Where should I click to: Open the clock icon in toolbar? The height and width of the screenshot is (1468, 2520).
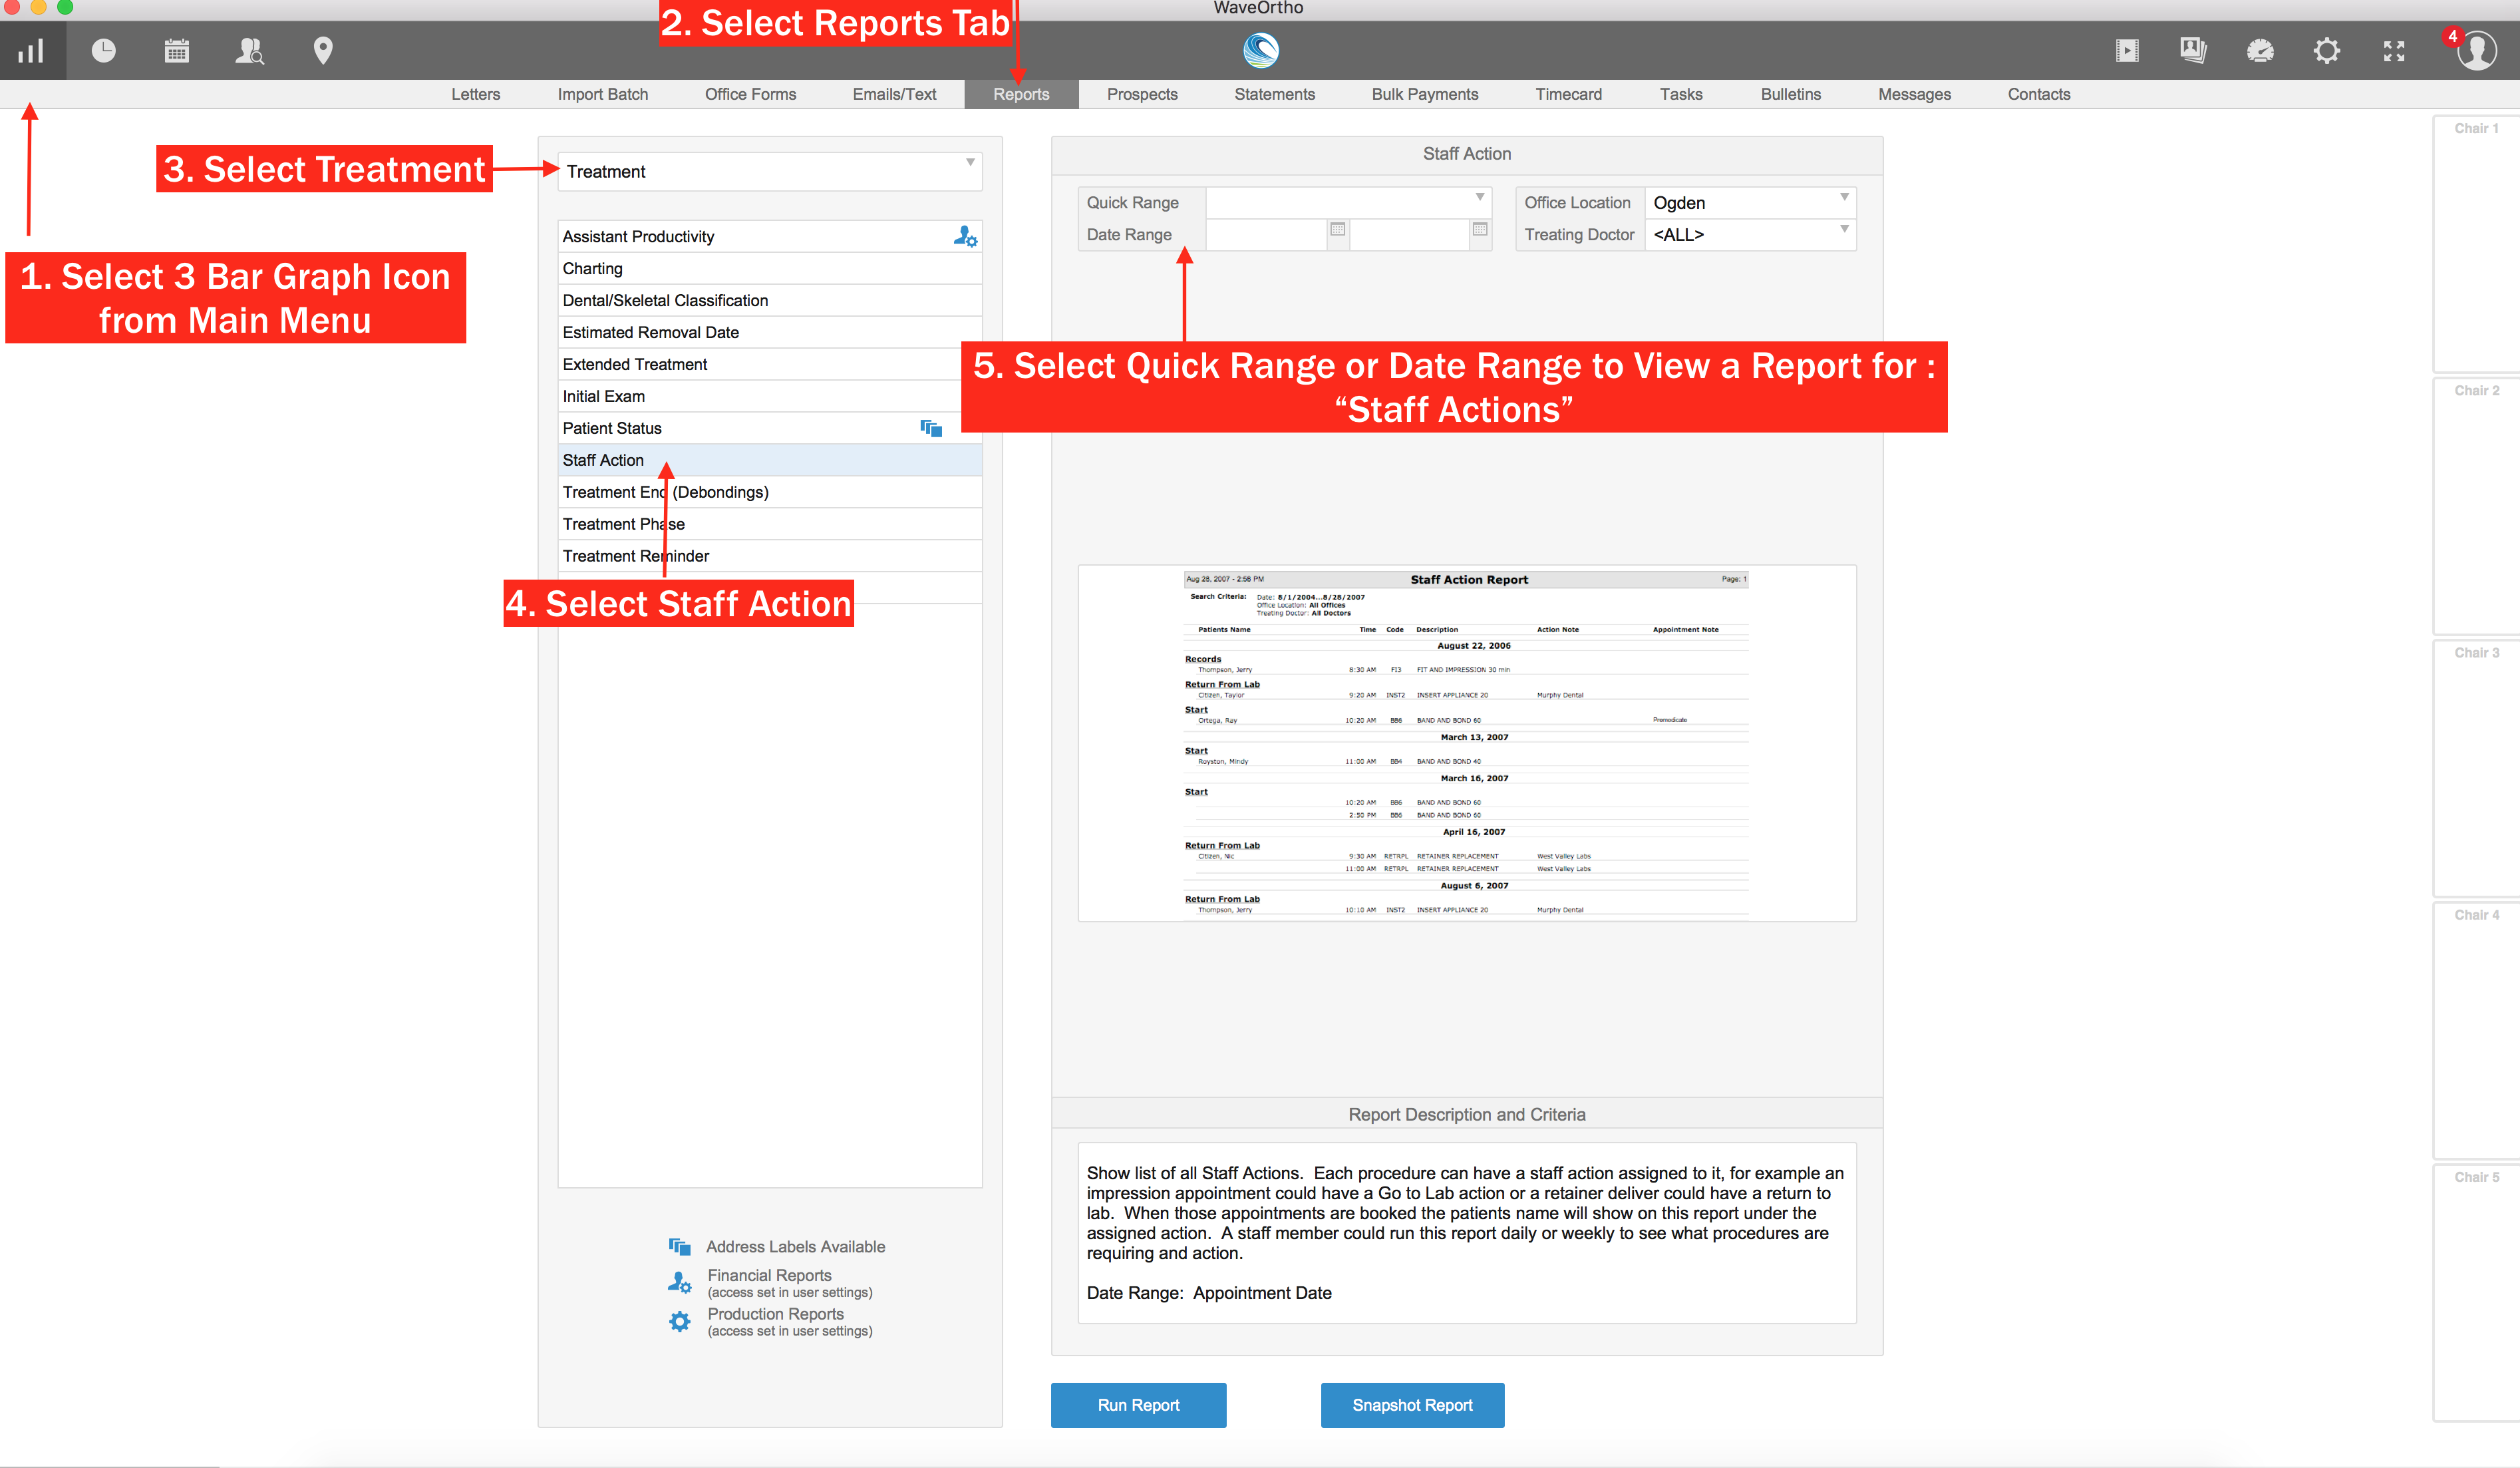click(103, 51)
